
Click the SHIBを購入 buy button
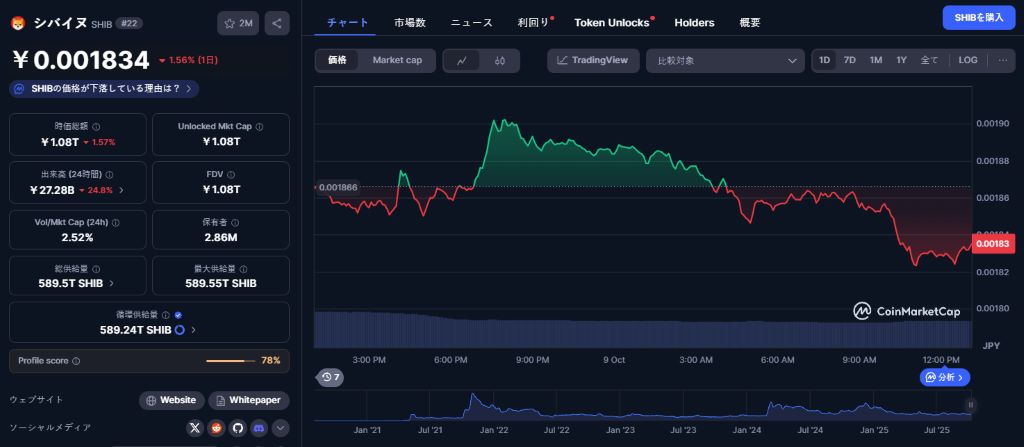point(978,18)
